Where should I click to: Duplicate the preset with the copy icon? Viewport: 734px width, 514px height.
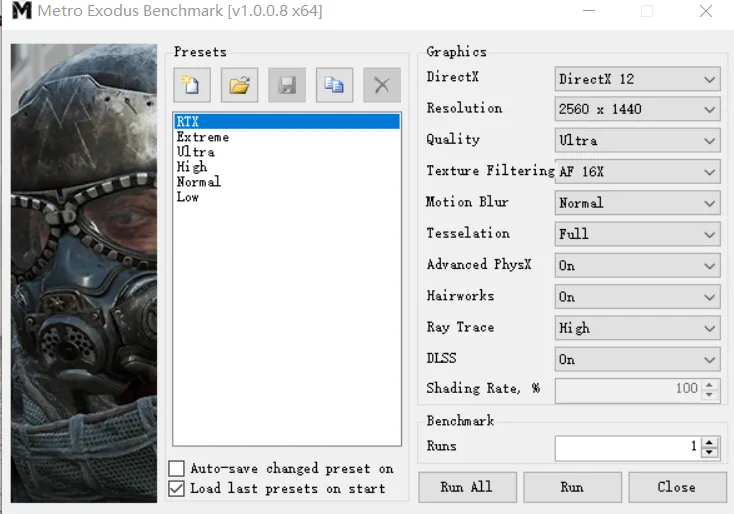334,85
